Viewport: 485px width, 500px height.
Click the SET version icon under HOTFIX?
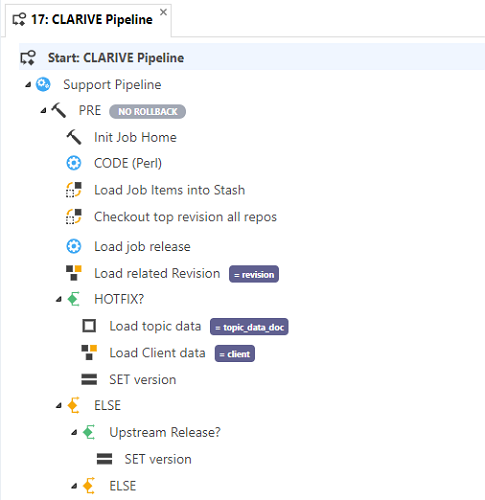point(89,379)
